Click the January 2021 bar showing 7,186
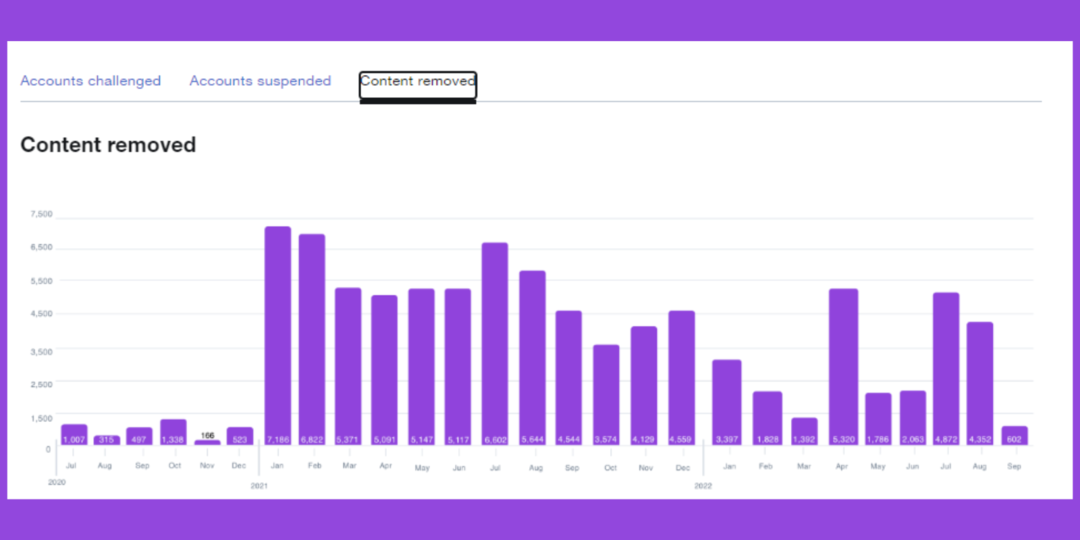1080x540 pixels. click(x=278, y=335)
